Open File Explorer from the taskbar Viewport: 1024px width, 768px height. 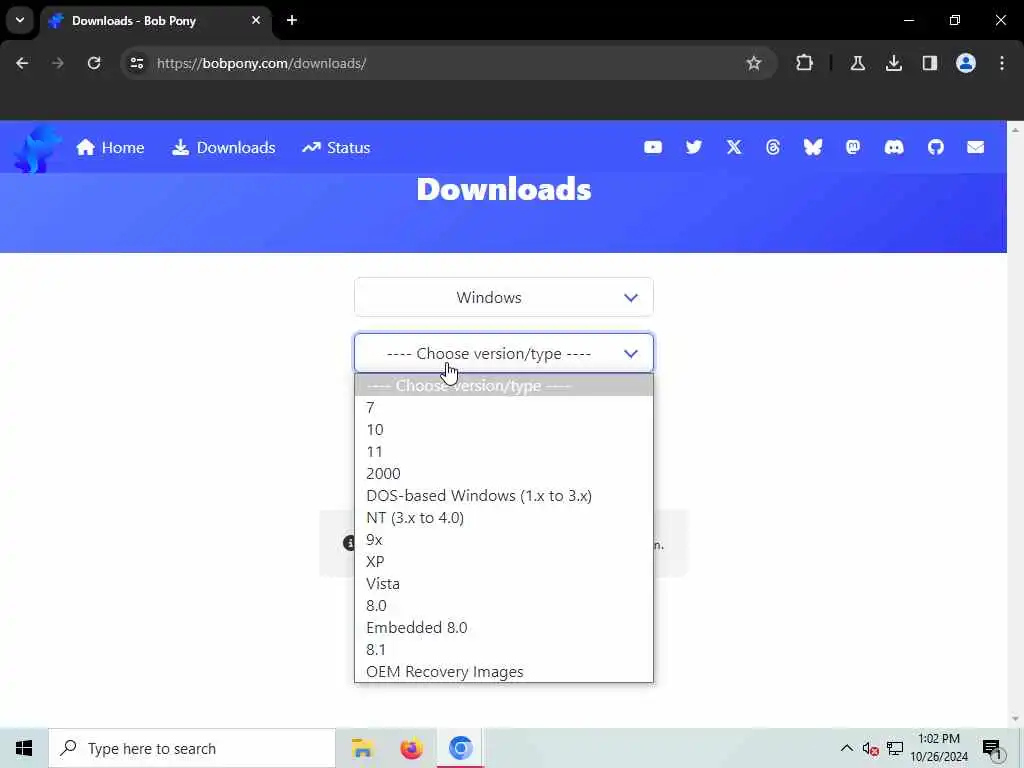point(362,748)
